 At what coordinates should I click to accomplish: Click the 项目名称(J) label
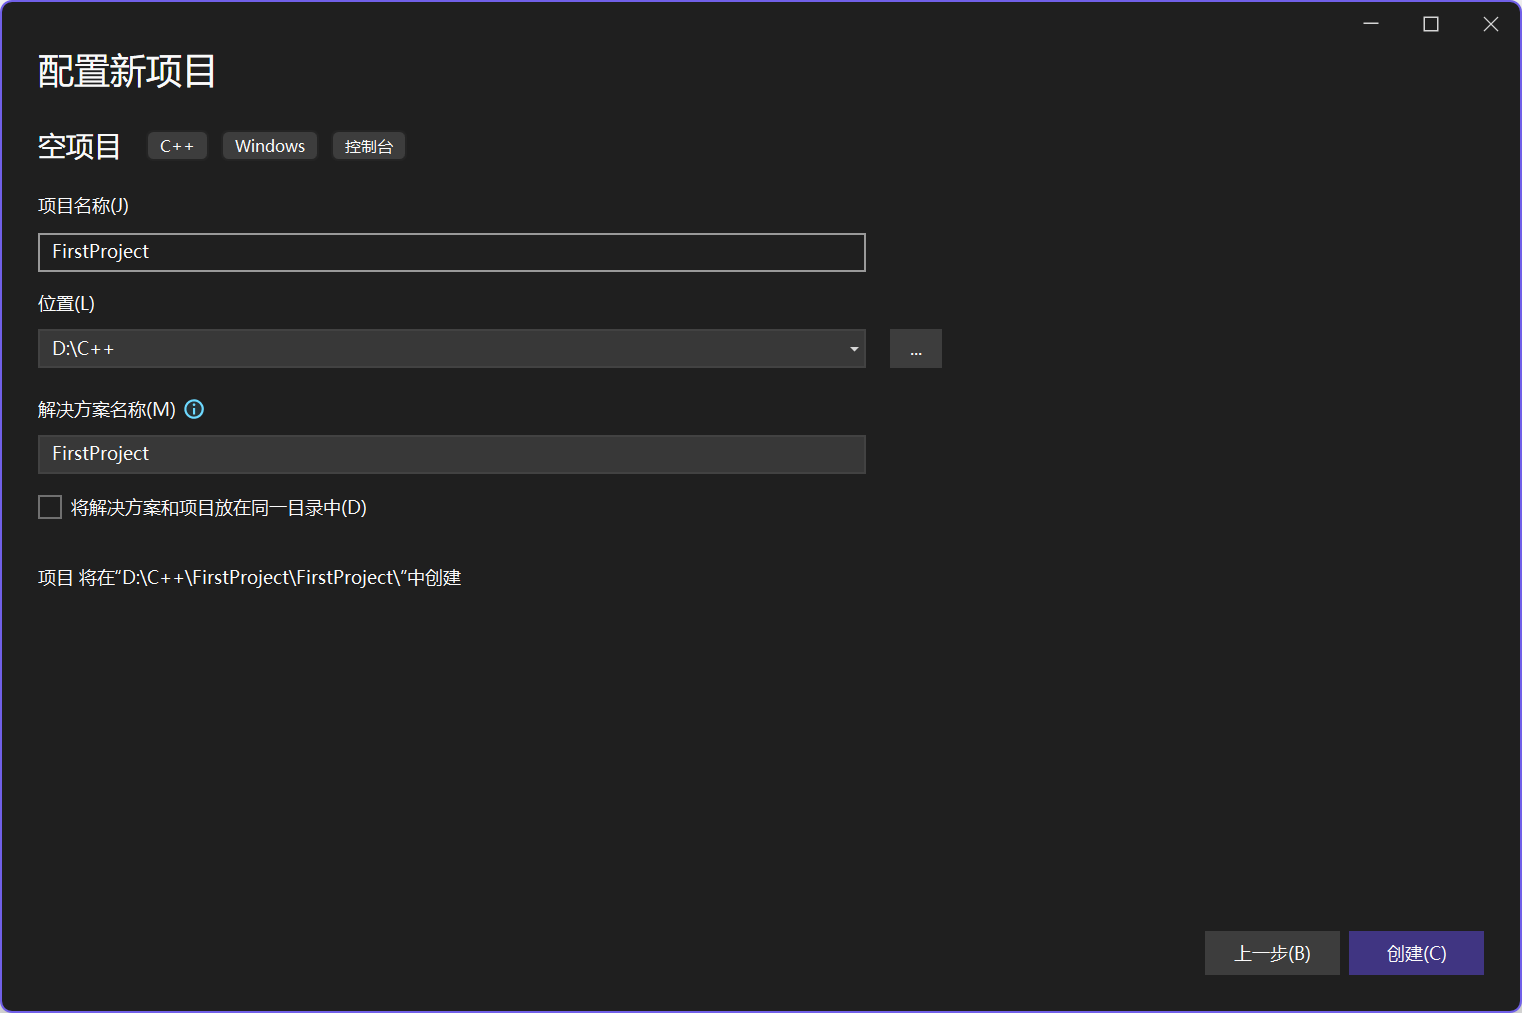(83, 206)
